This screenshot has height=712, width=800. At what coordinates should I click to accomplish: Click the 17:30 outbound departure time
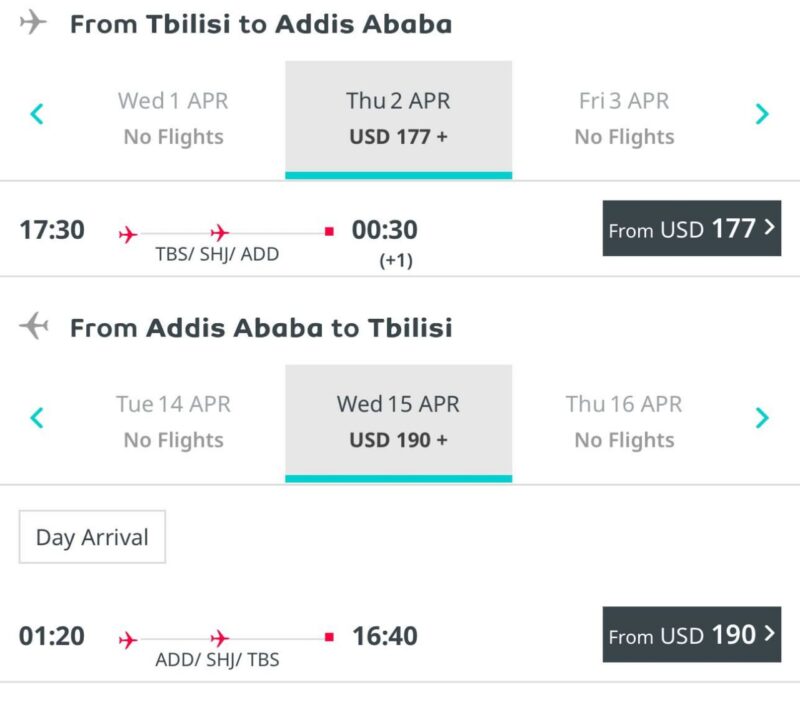52,230
